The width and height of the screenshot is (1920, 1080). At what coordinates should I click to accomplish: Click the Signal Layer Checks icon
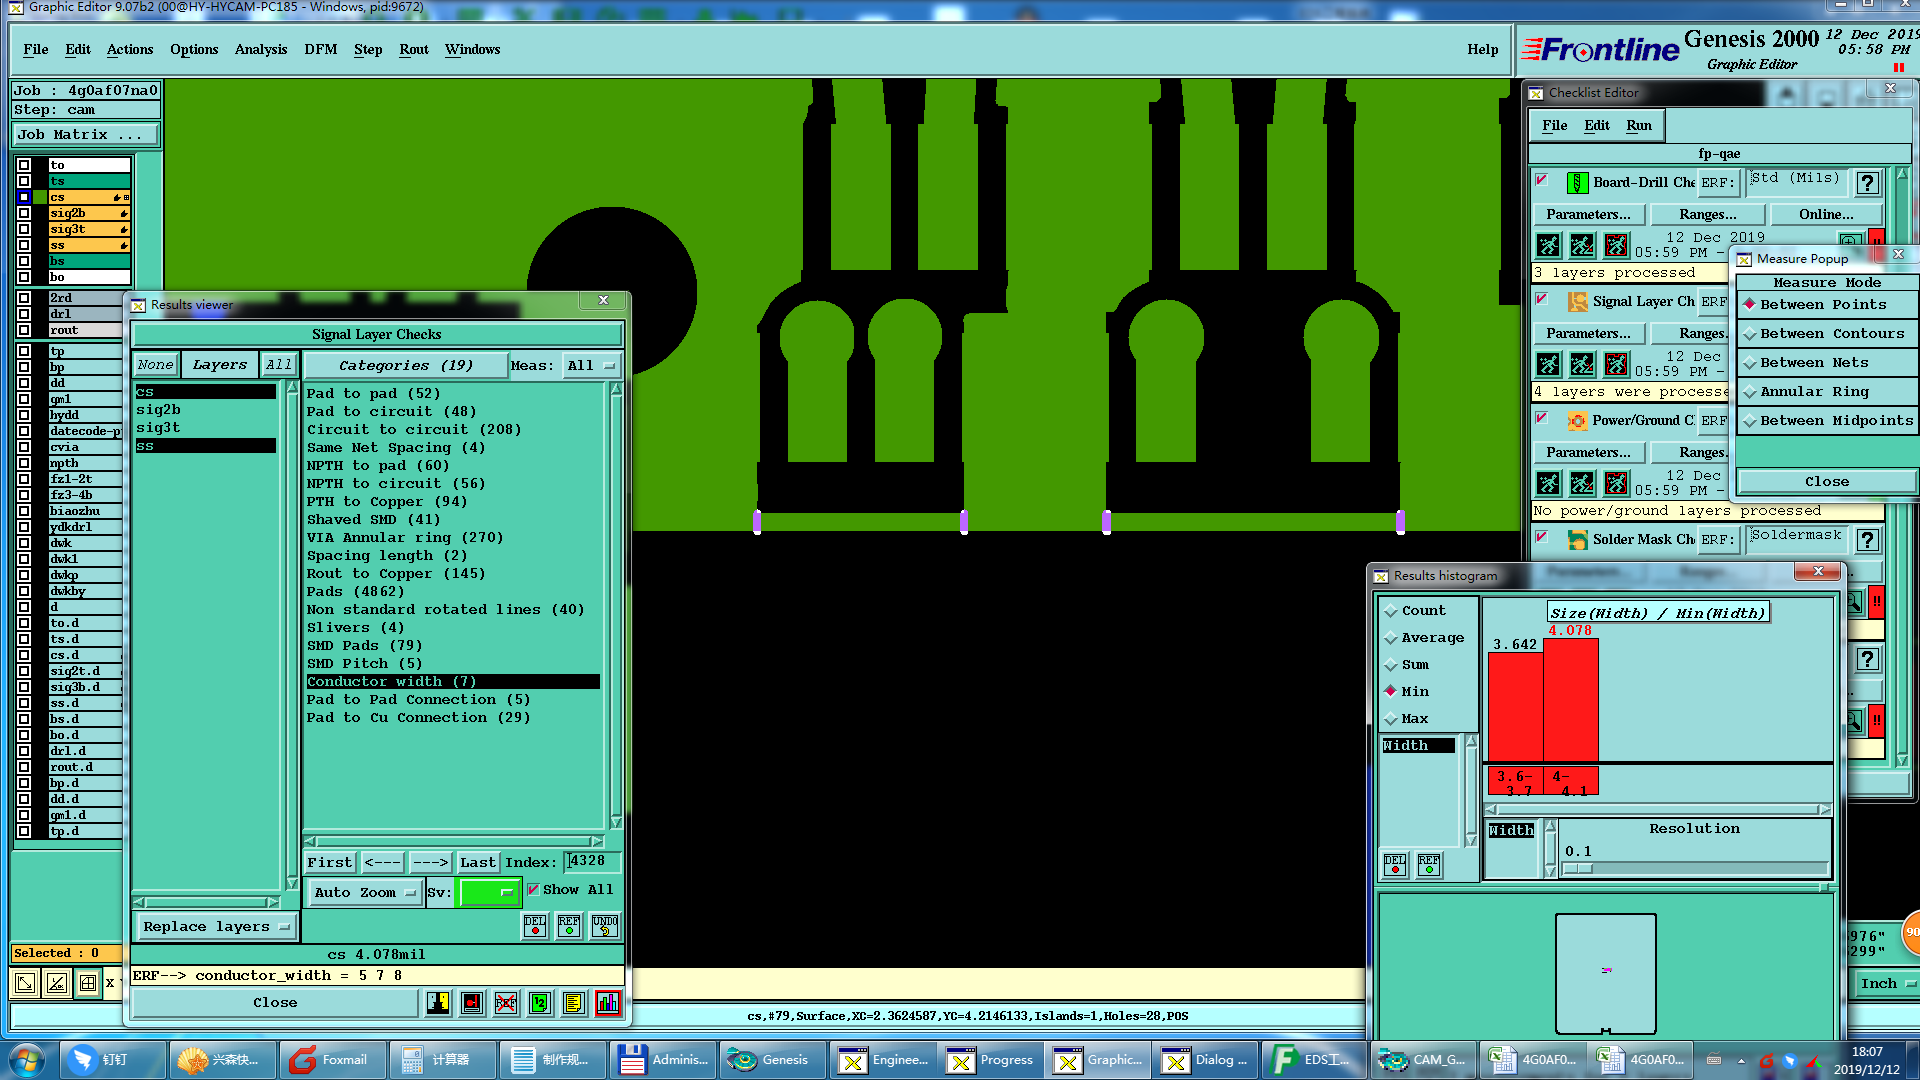coord(1577,302)
